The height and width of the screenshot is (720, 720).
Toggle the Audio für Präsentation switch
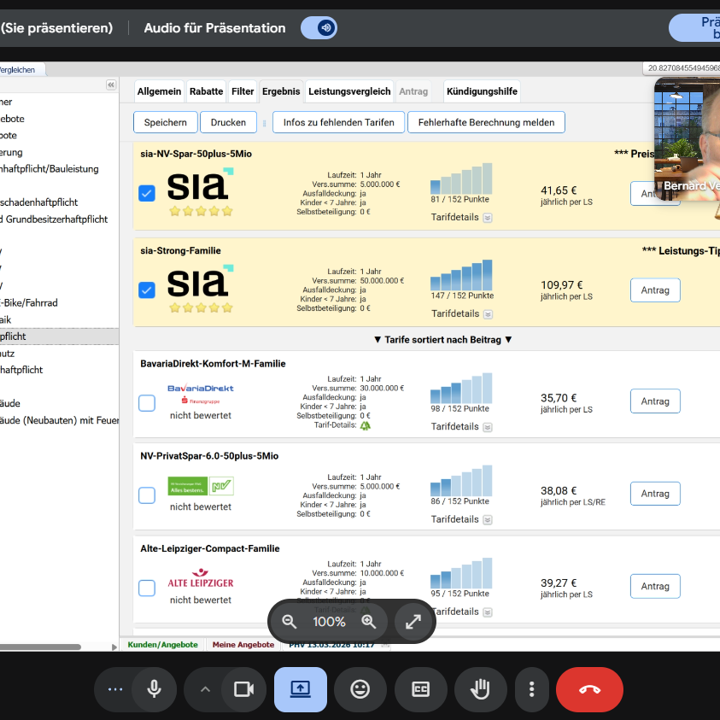pyautogui.click(x=319, y=28)
